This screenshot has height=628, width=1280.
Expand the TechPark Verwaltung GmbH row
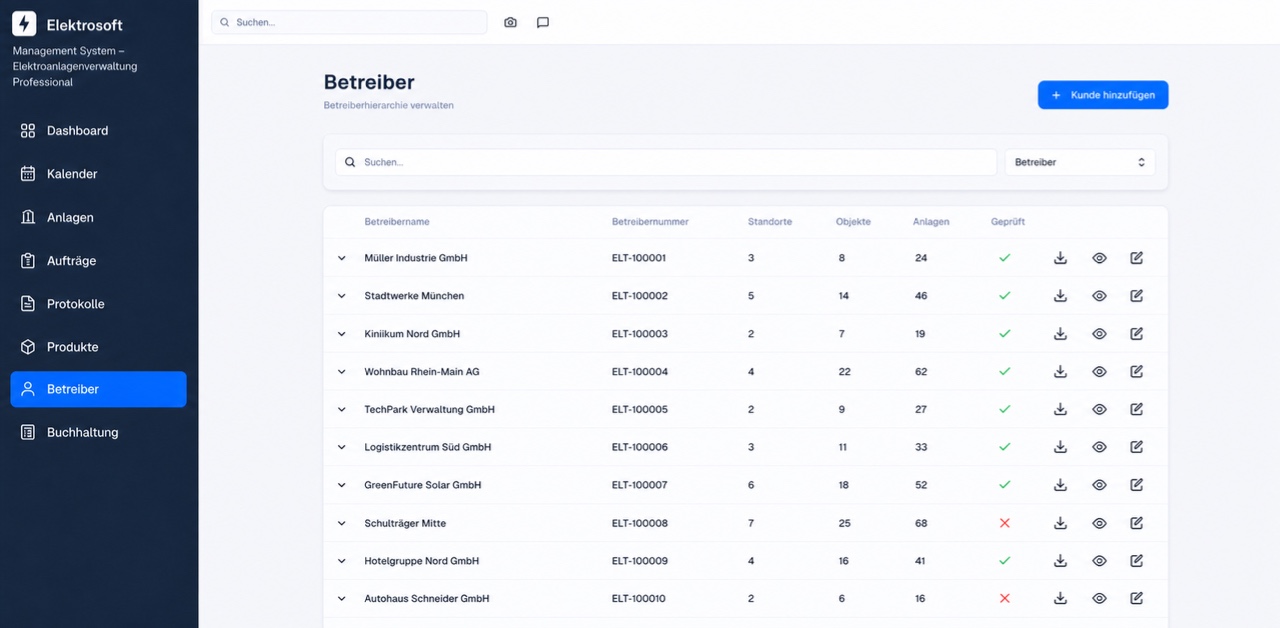click(341, 409)
